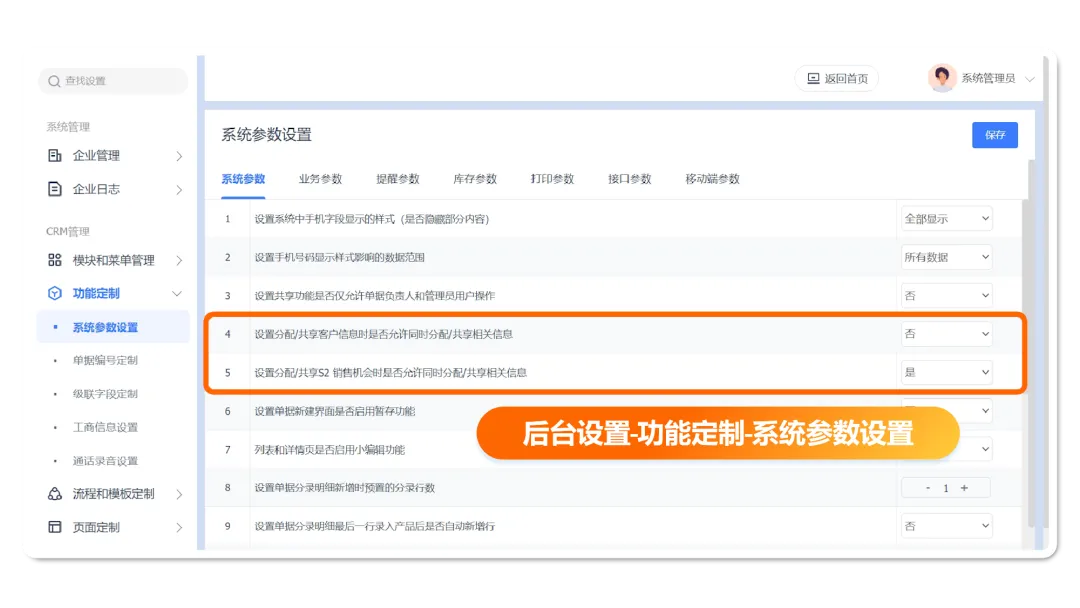1080x608 pixels.
Task: Click the 流程和模板定制 icon
Action: click(x=55, y=494)
